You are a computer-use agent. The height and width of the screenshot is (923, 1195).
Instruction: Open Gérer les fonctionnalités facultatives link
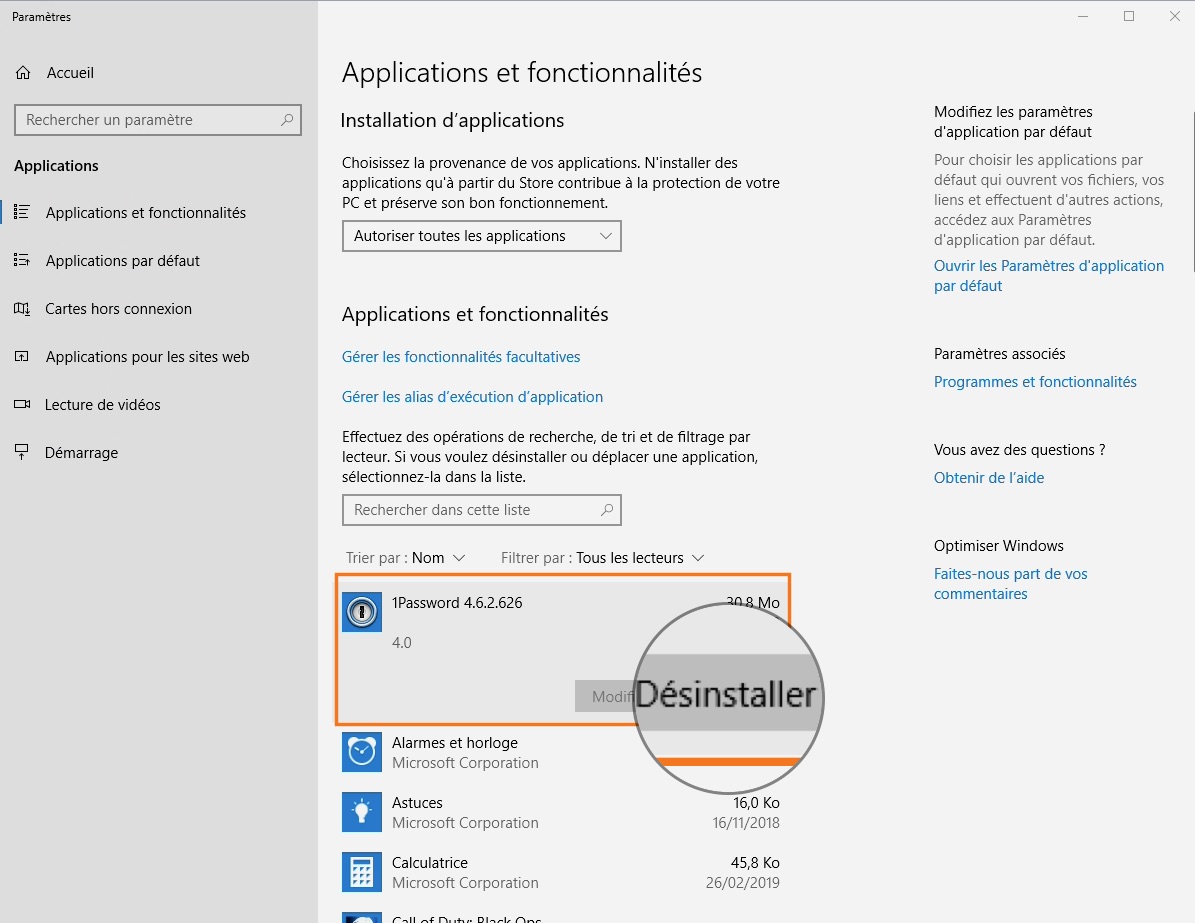point(461,357)
